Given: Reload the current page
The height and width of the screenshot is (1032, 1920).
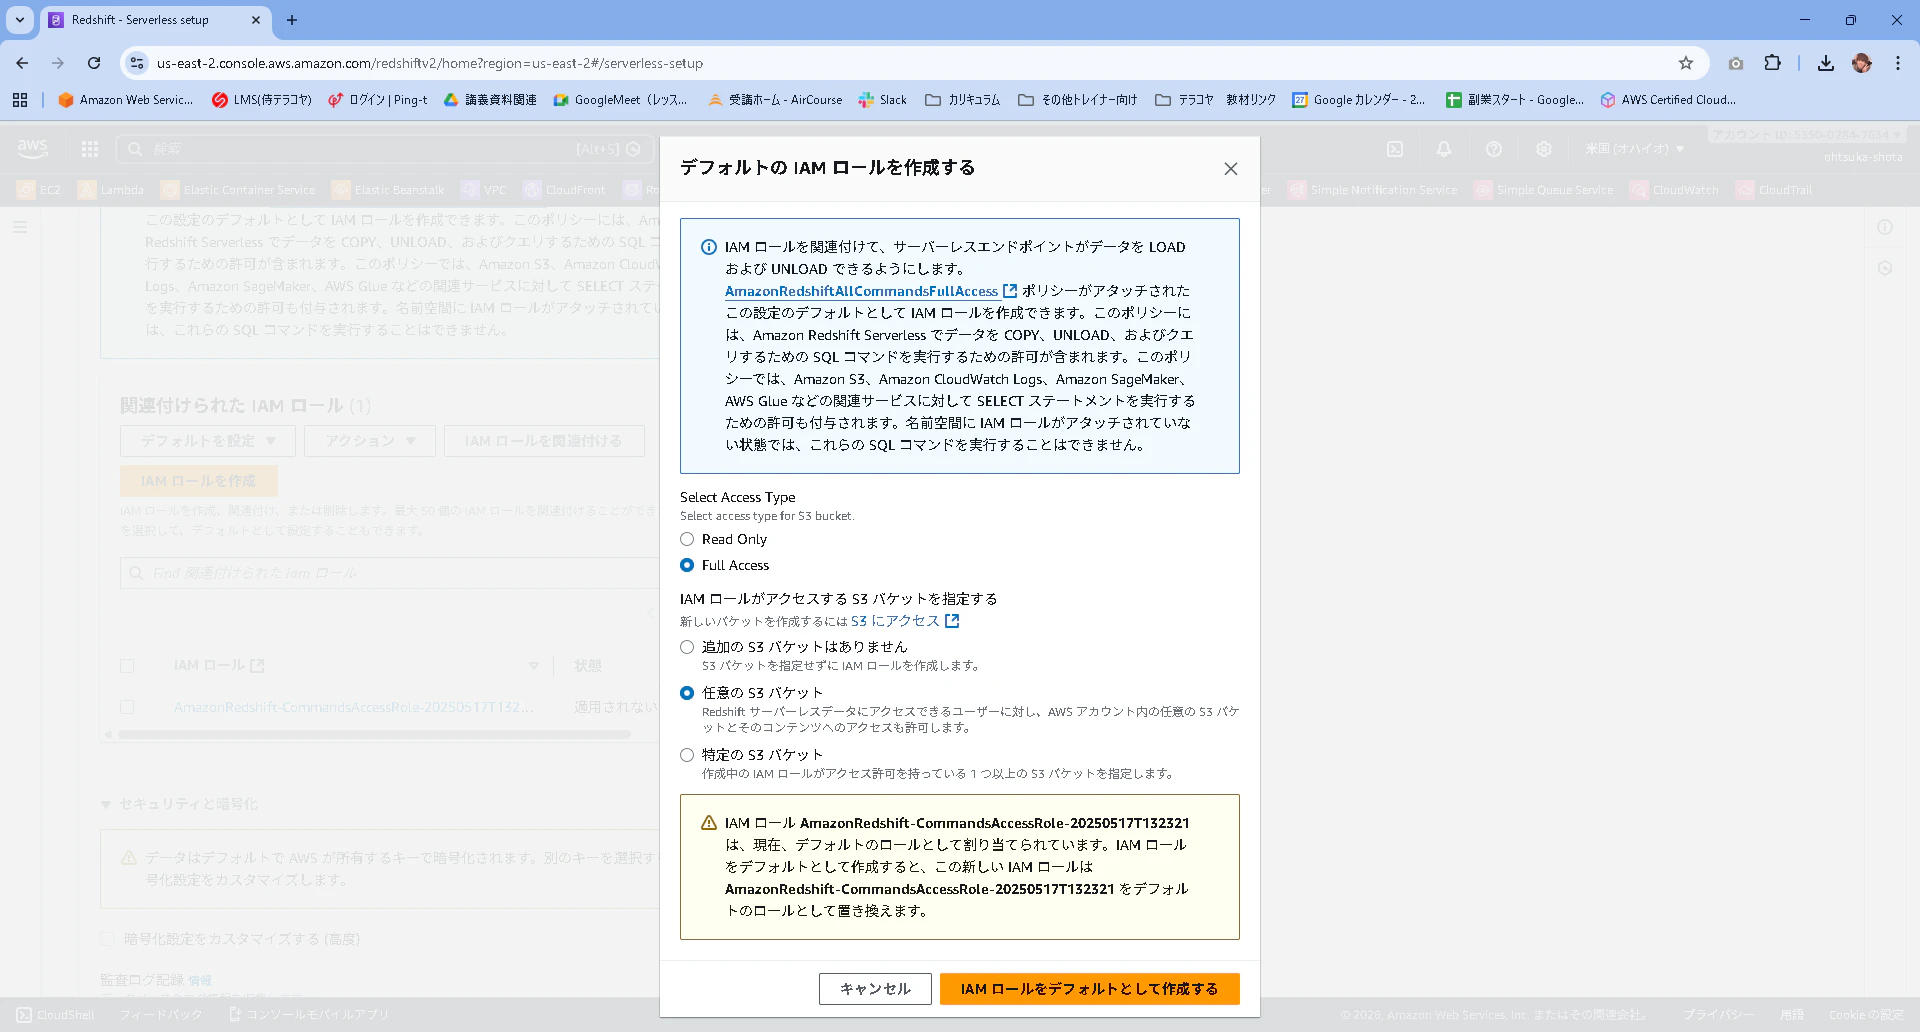Looking at the screenshot, I should coord(94,63).
